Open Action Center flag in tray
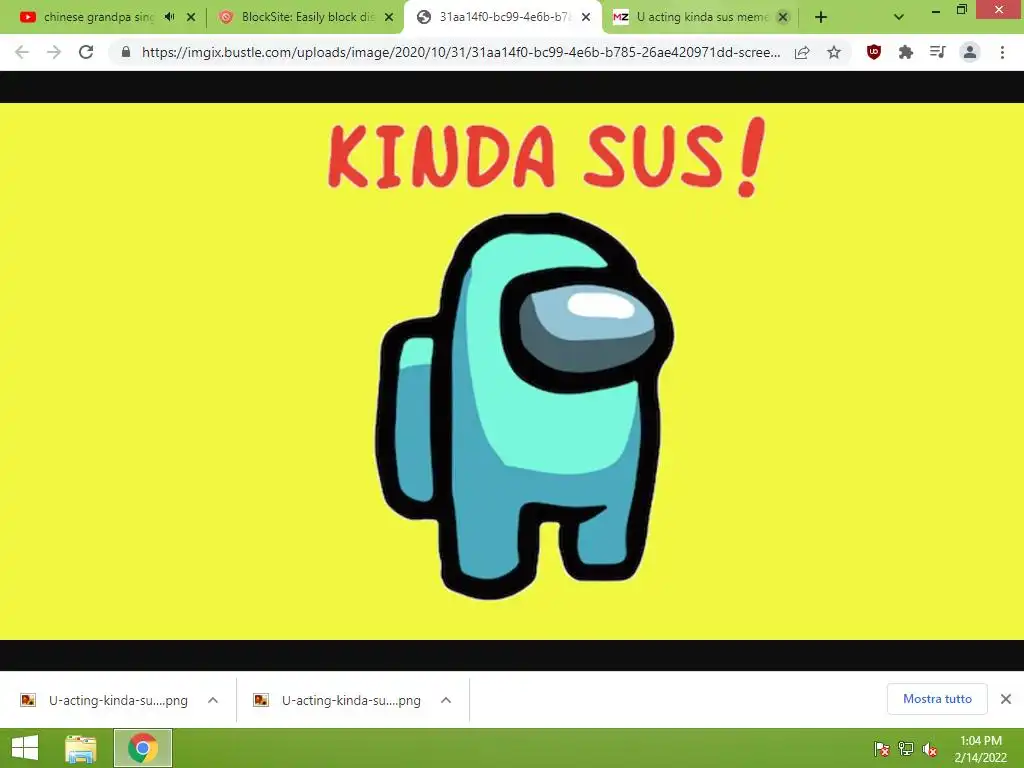1024x768 pixels. coord(882,749)
